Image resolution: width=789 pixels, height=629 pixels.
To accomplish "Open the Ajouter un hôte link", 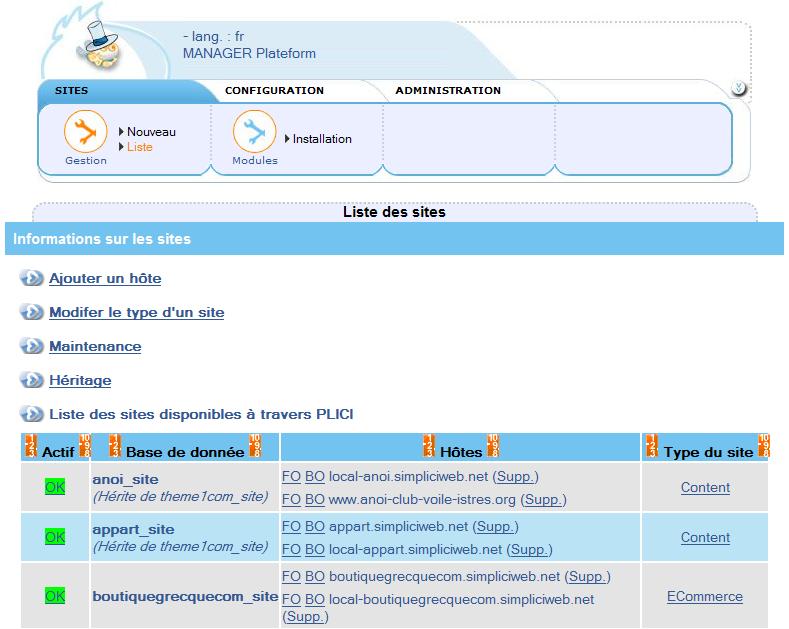I will click(x=105, y=278).
